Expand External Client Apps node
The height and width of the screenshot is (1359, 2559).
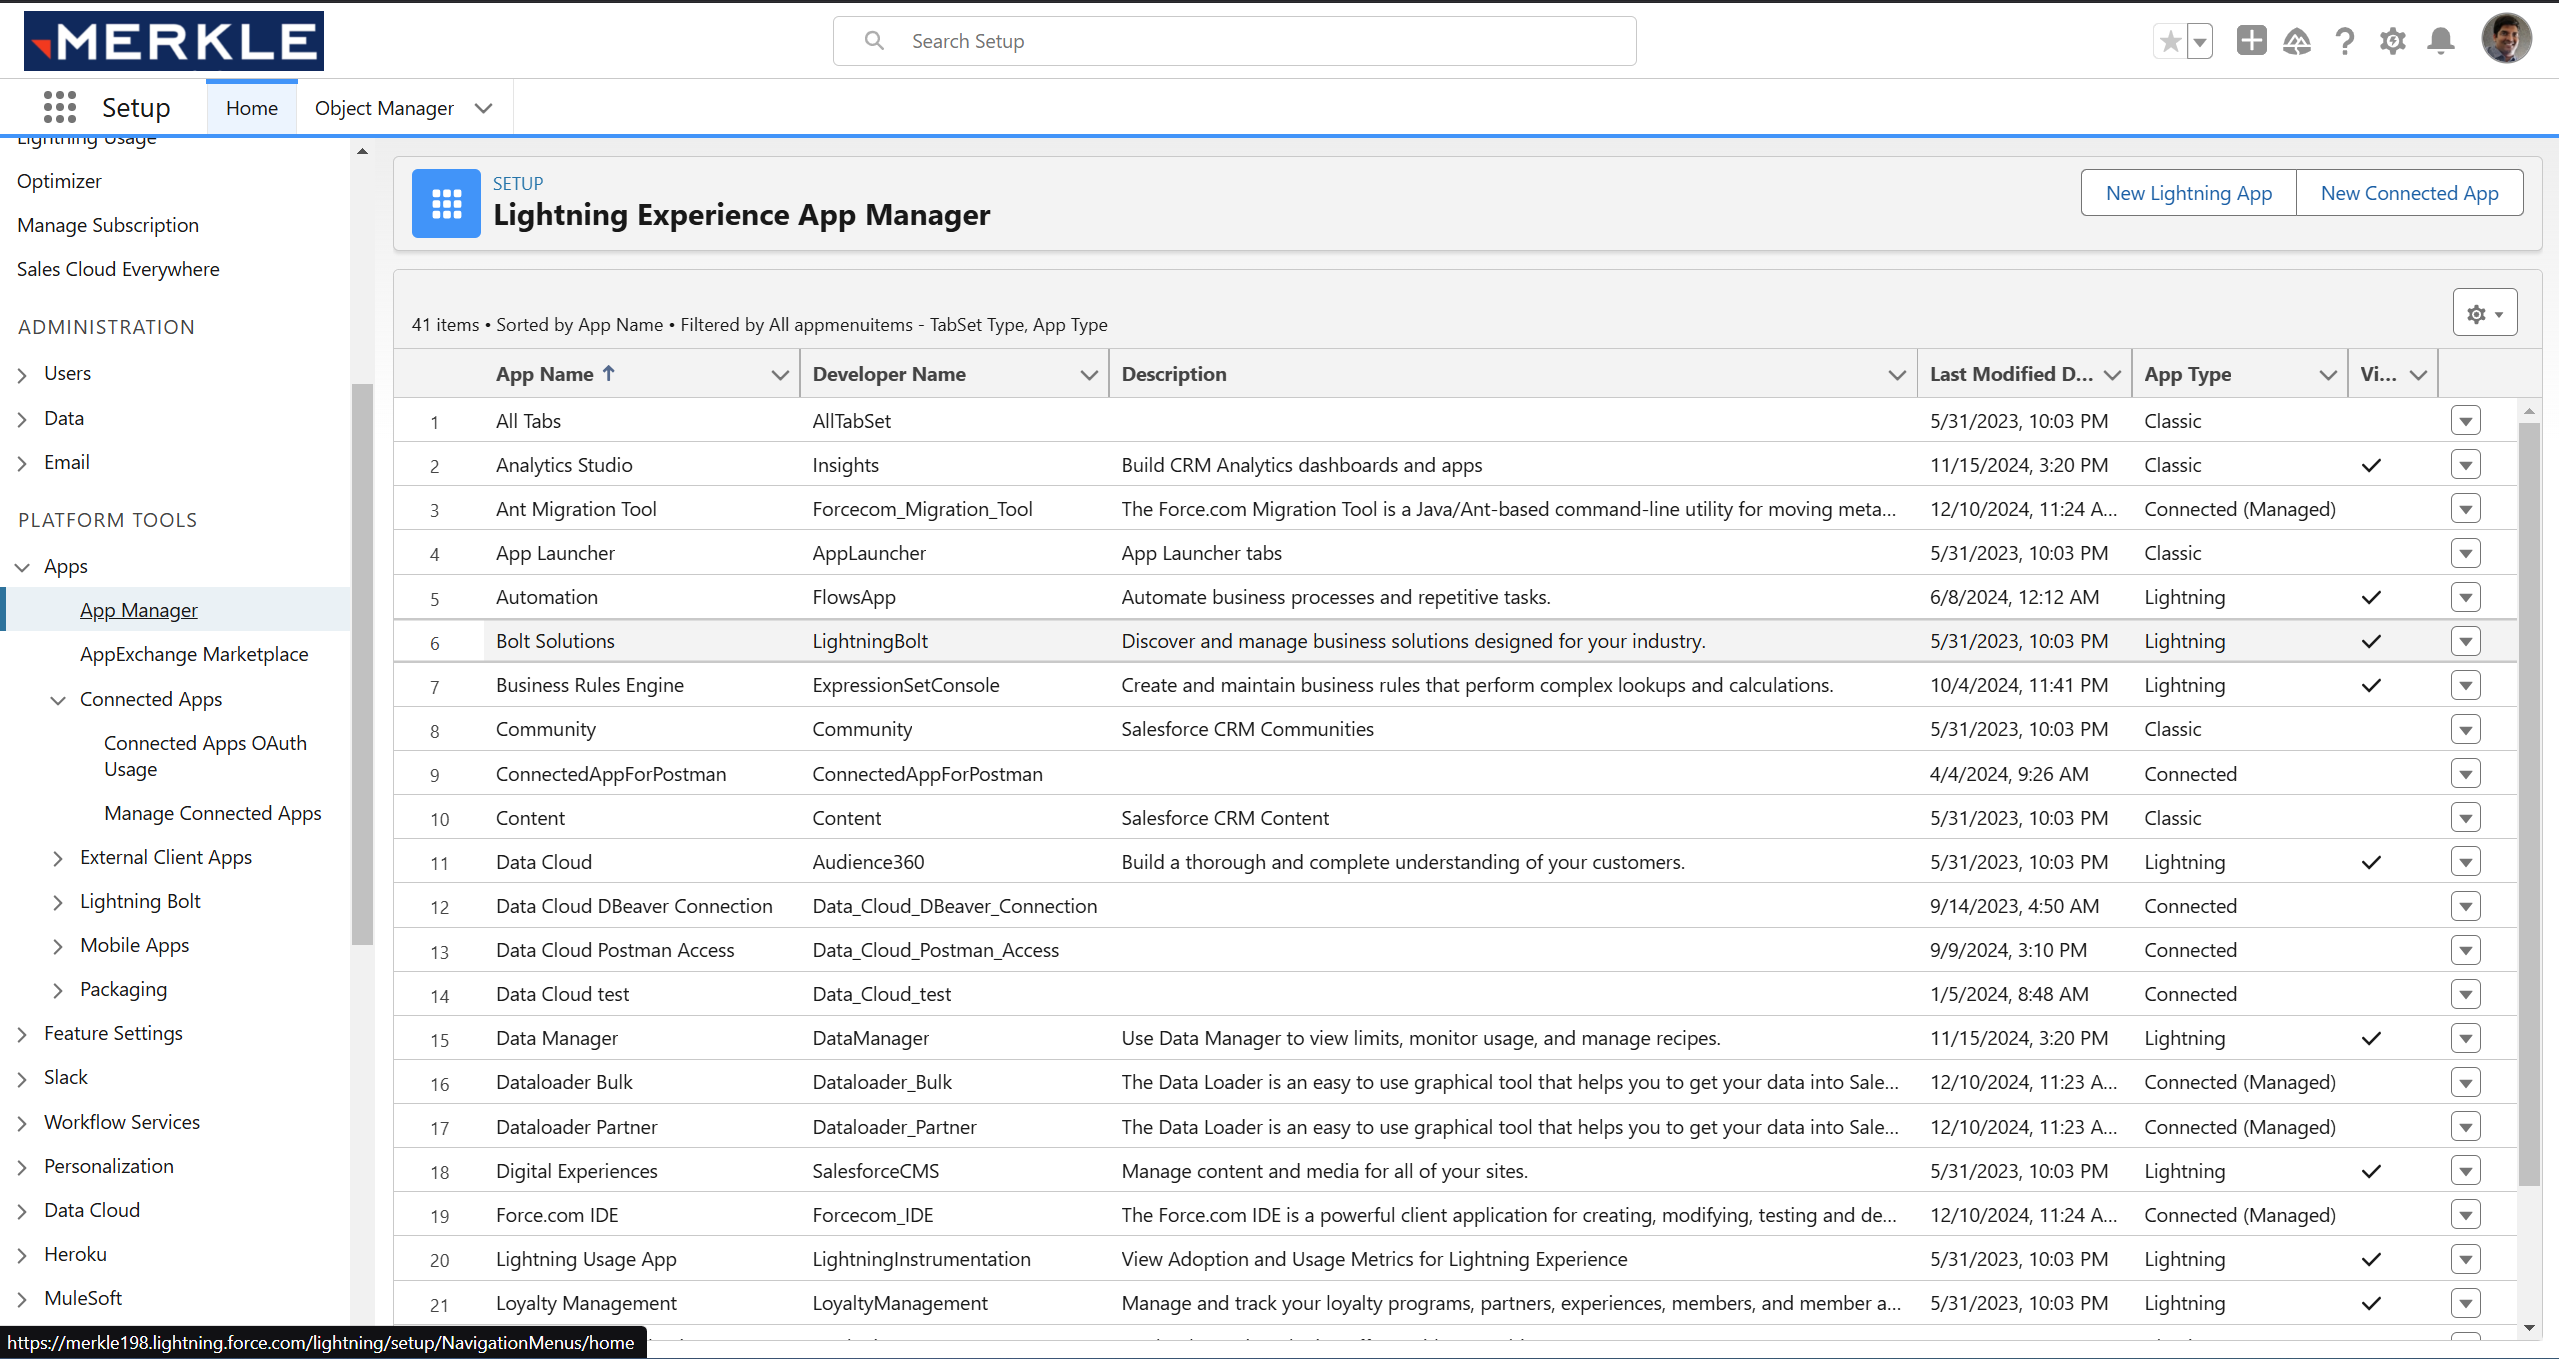(x=58, y=858)
